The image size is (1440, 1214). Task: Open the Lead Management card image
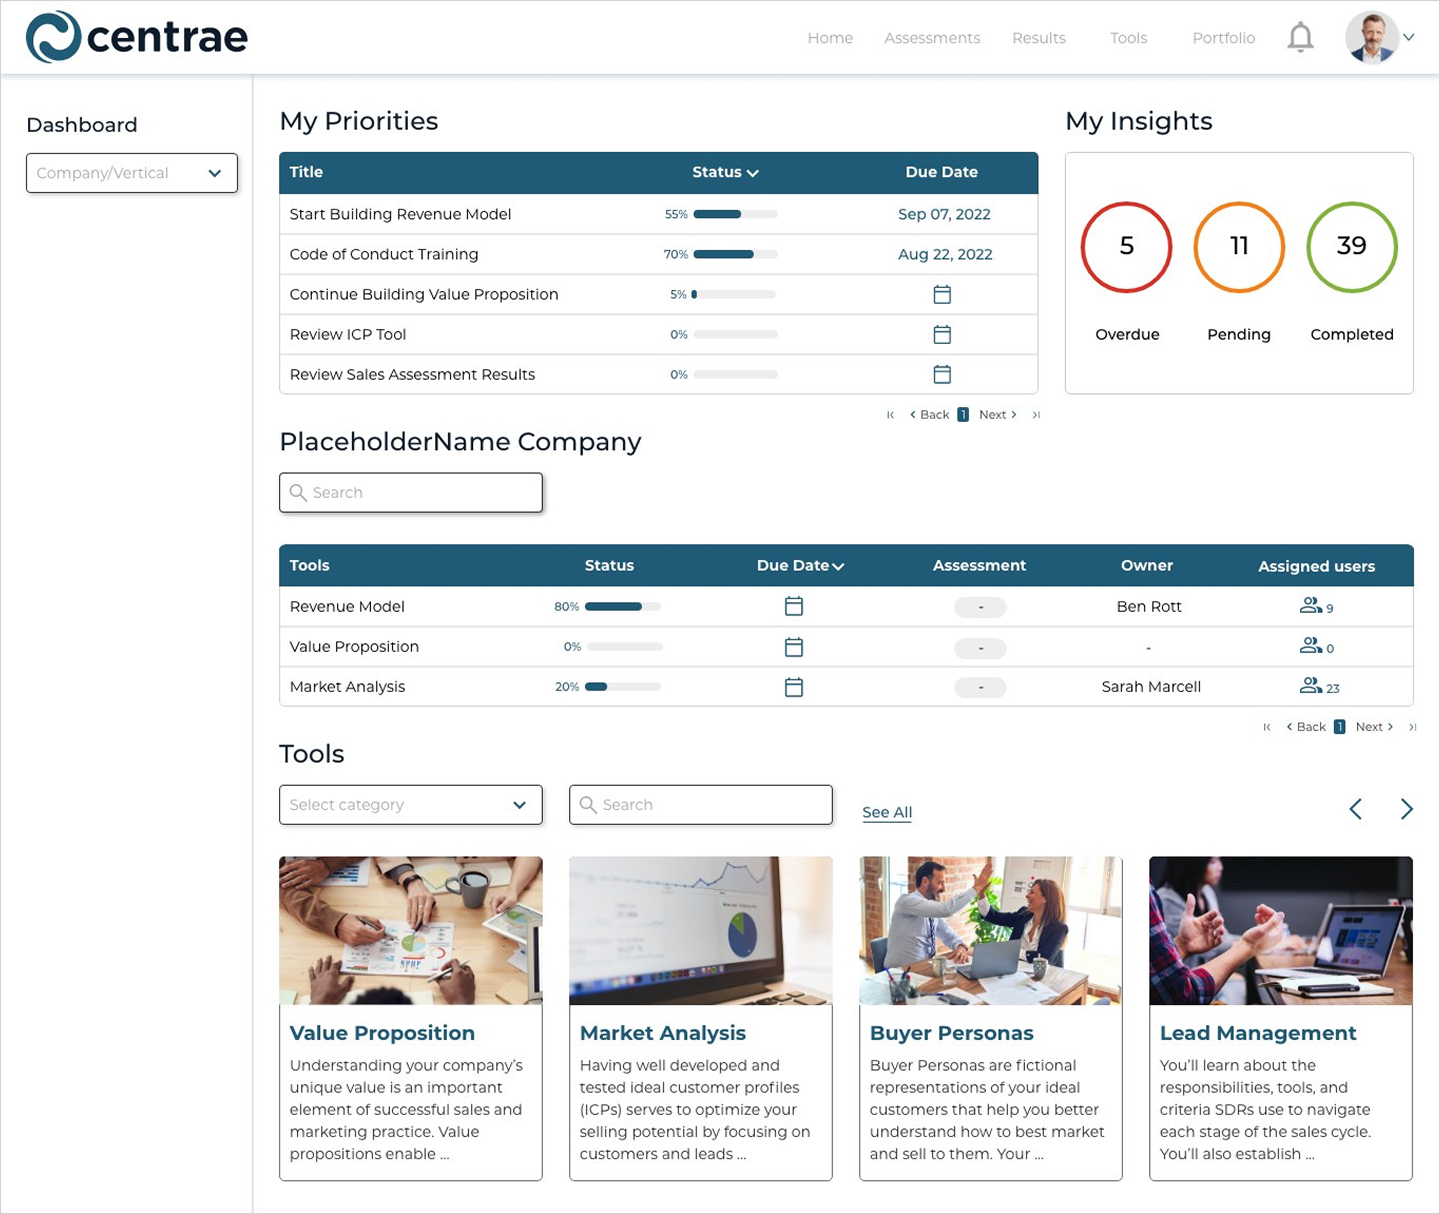[1281, 930]
